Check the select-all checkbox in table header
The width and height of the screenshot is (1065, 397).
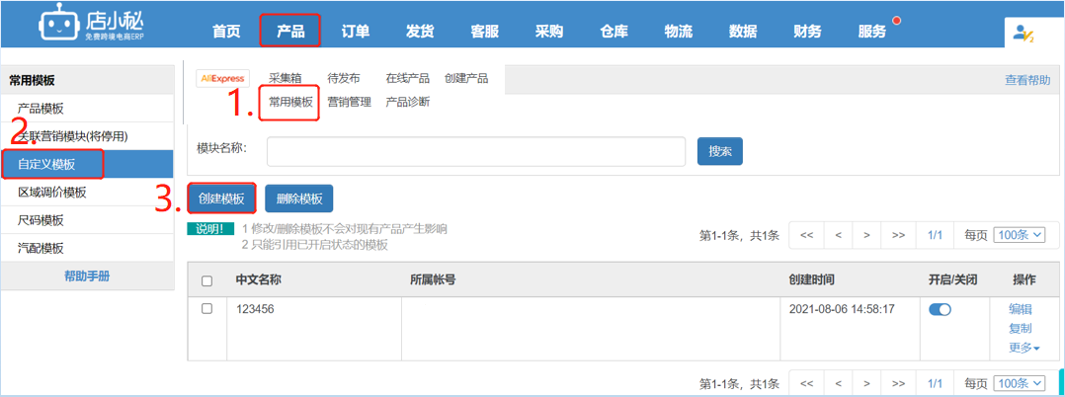pyautogui.click(x=207, y=281)
